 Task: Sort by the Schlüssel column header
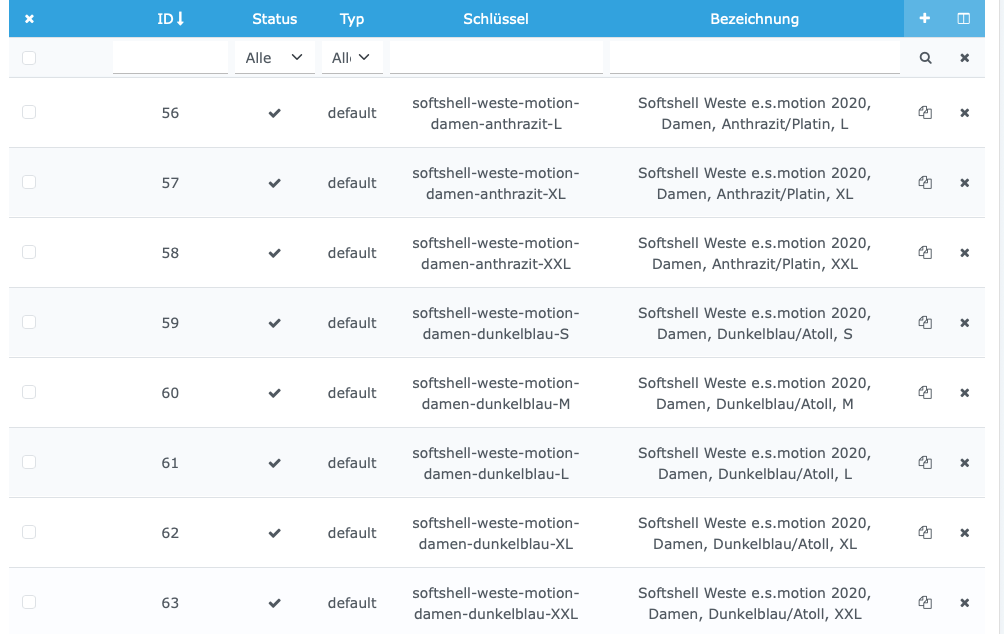click(x=496, y=19)
